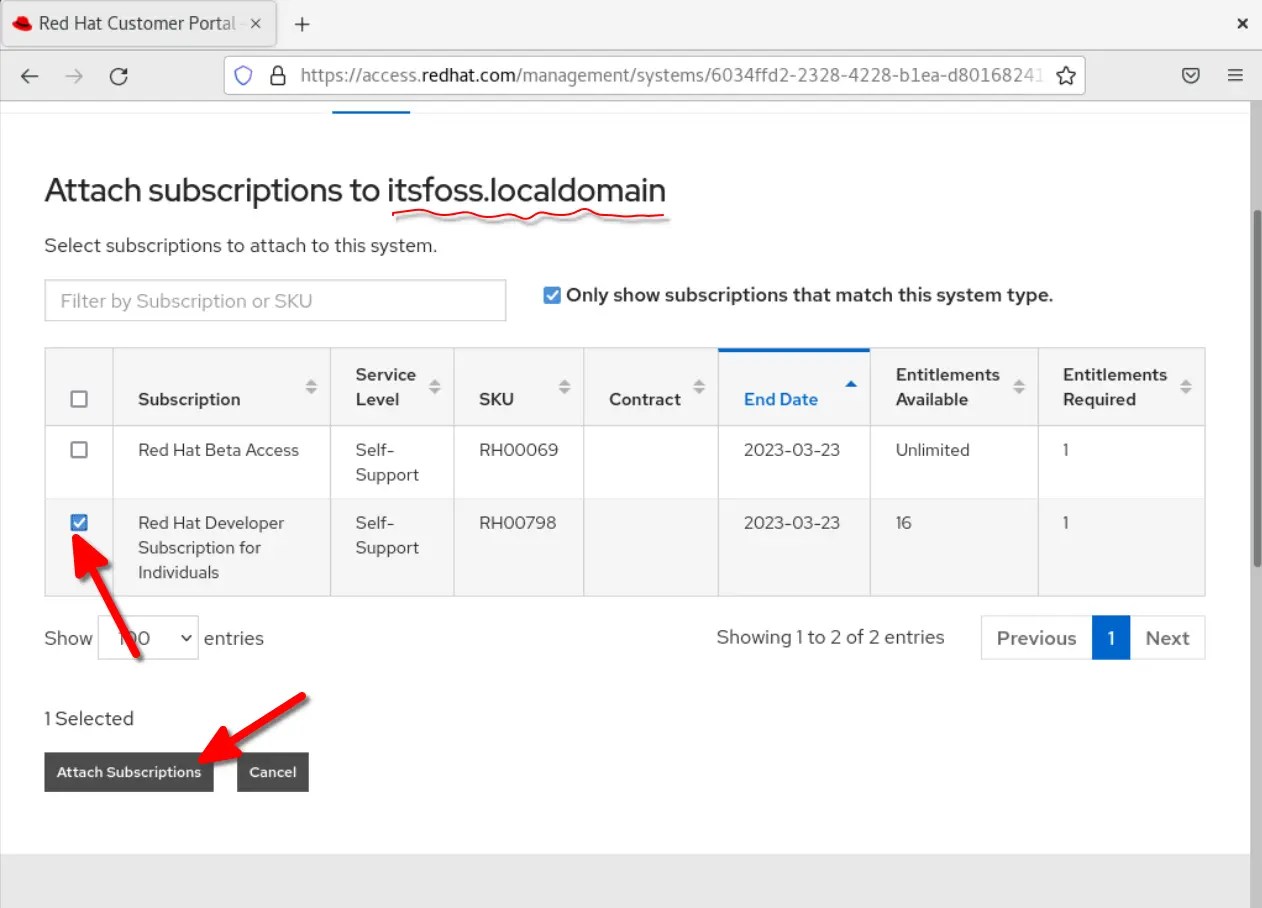Screen dimensions: 1262x908
Task: Open the Pocket save icon
Action: [1191, 76]
